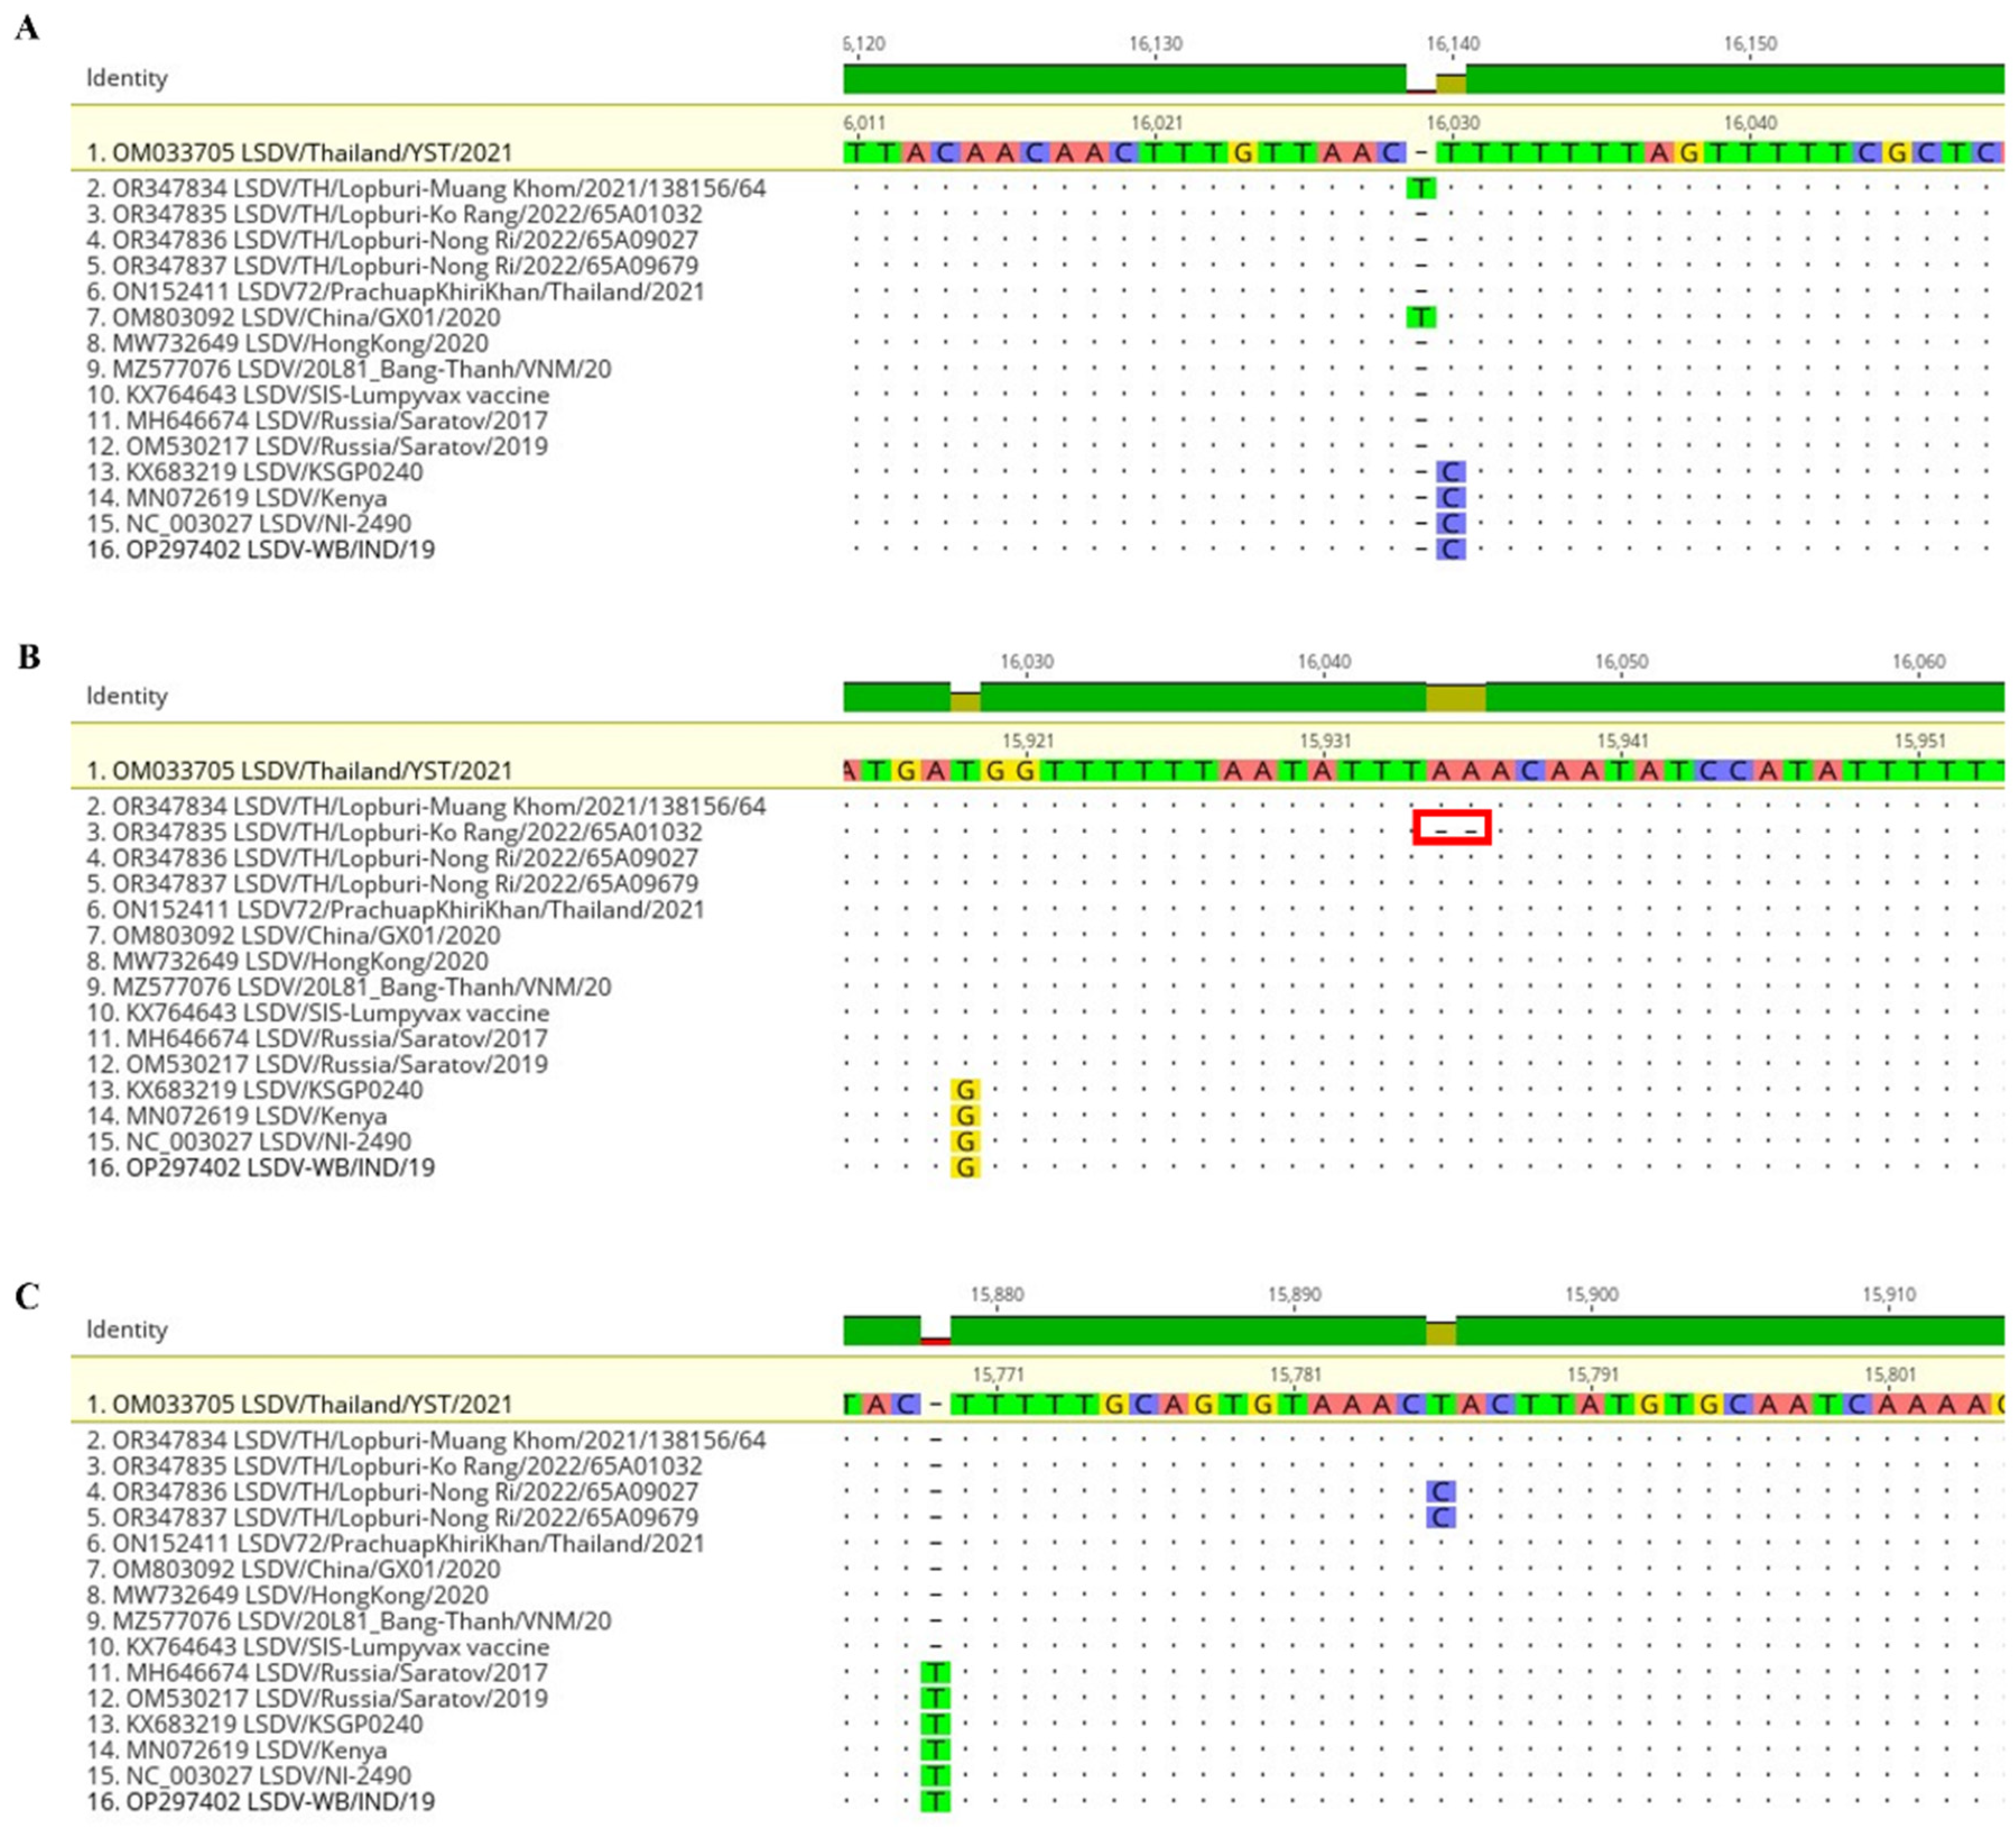2016x1830 pixels.
Task: Select NC_003027 LSDV/NI-2490 in panel A
Action: point(248,524)
